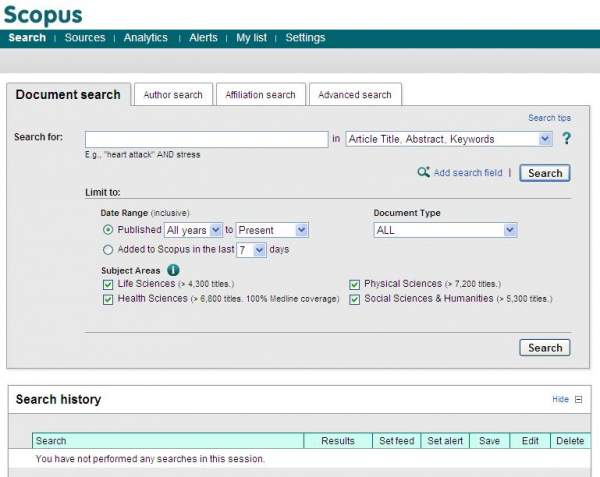Open the Search menu in top navigation
The height and width of the screenshot is (477, 600).
point(27,37)
